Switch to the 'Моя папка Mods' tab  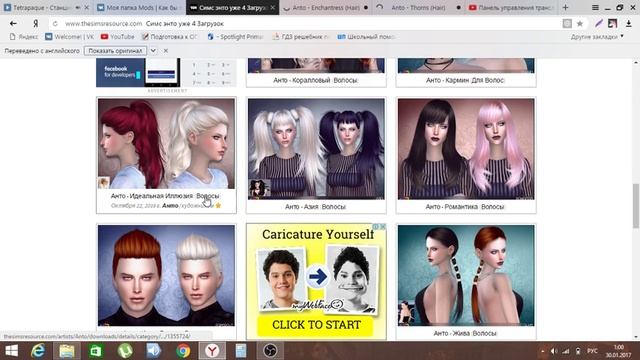coord(139,7)
